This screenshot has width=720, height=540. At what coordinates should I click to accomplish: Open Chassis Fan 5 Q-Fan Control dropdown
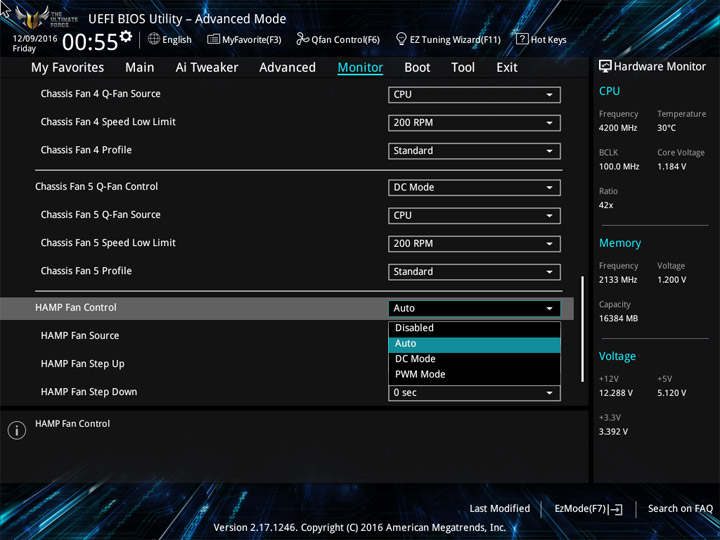(474, 187)
